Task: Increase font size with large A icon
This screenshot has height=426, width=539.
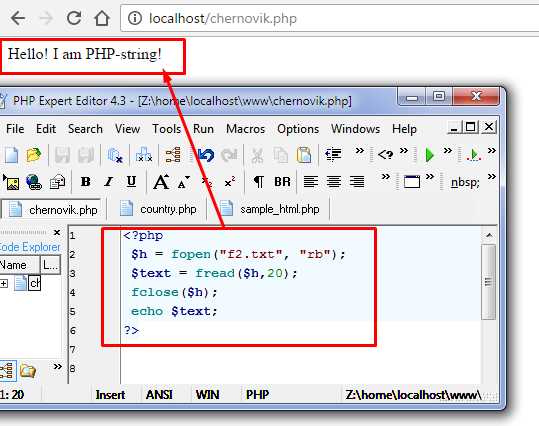Action: coord(161,182)
